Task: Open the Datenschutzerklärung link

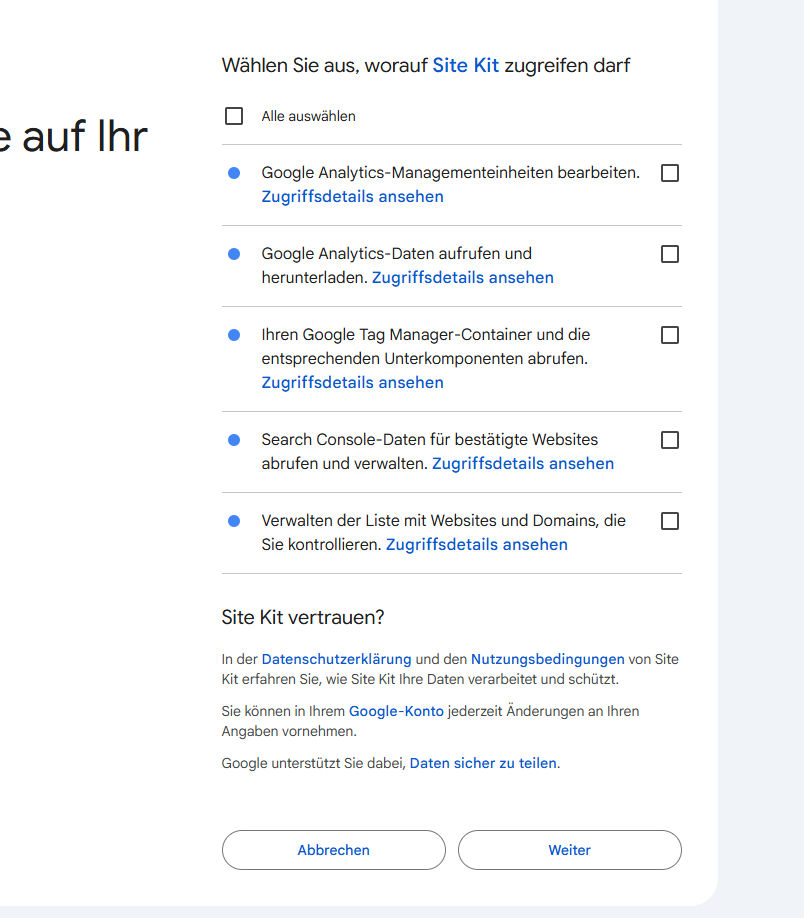Action: pos(336,659)
